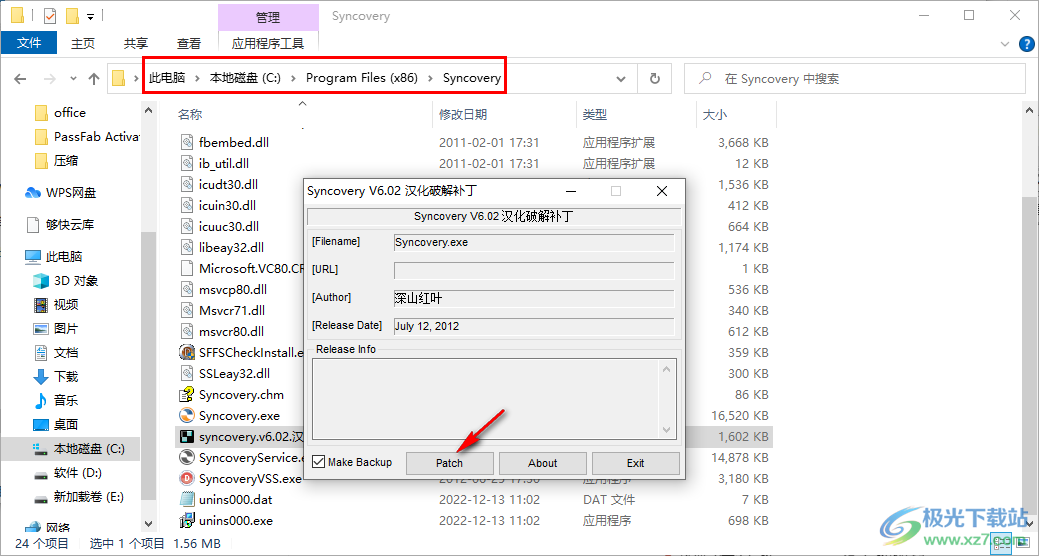Click 本地磁盘 (C:) in the address path

pyautogui.click(x=245, y=78)
